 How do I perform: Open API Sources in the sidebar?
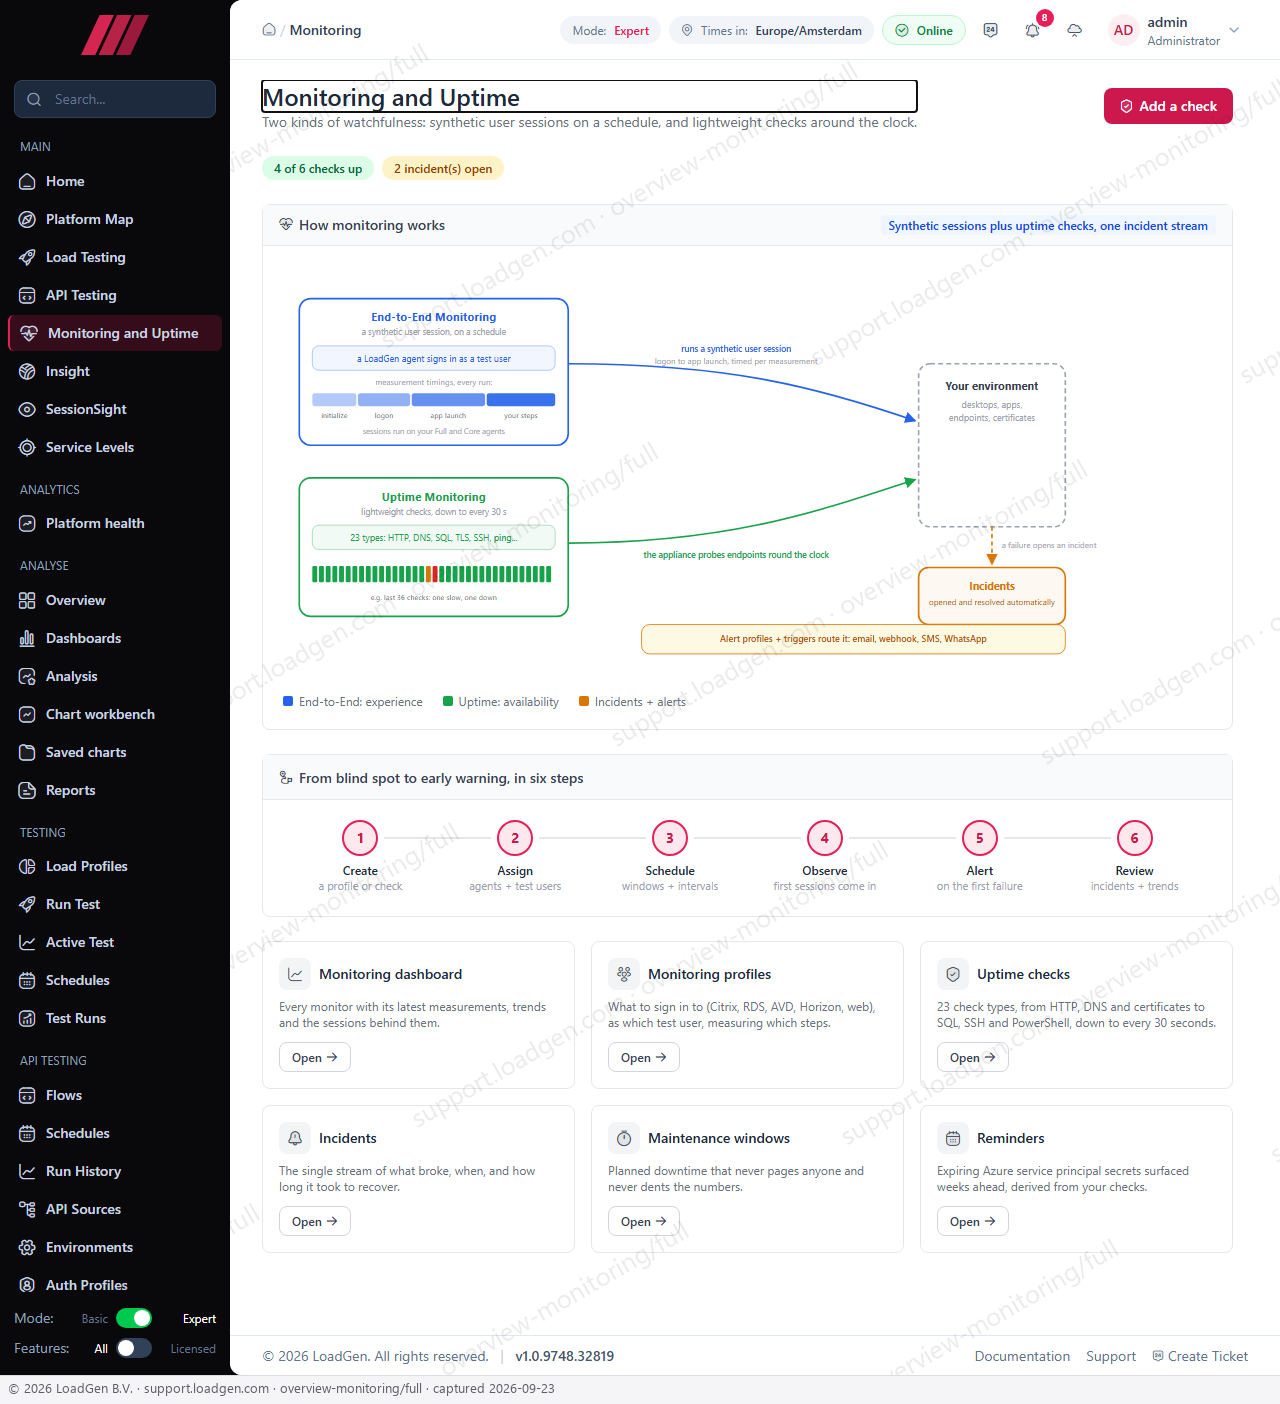115,1209
